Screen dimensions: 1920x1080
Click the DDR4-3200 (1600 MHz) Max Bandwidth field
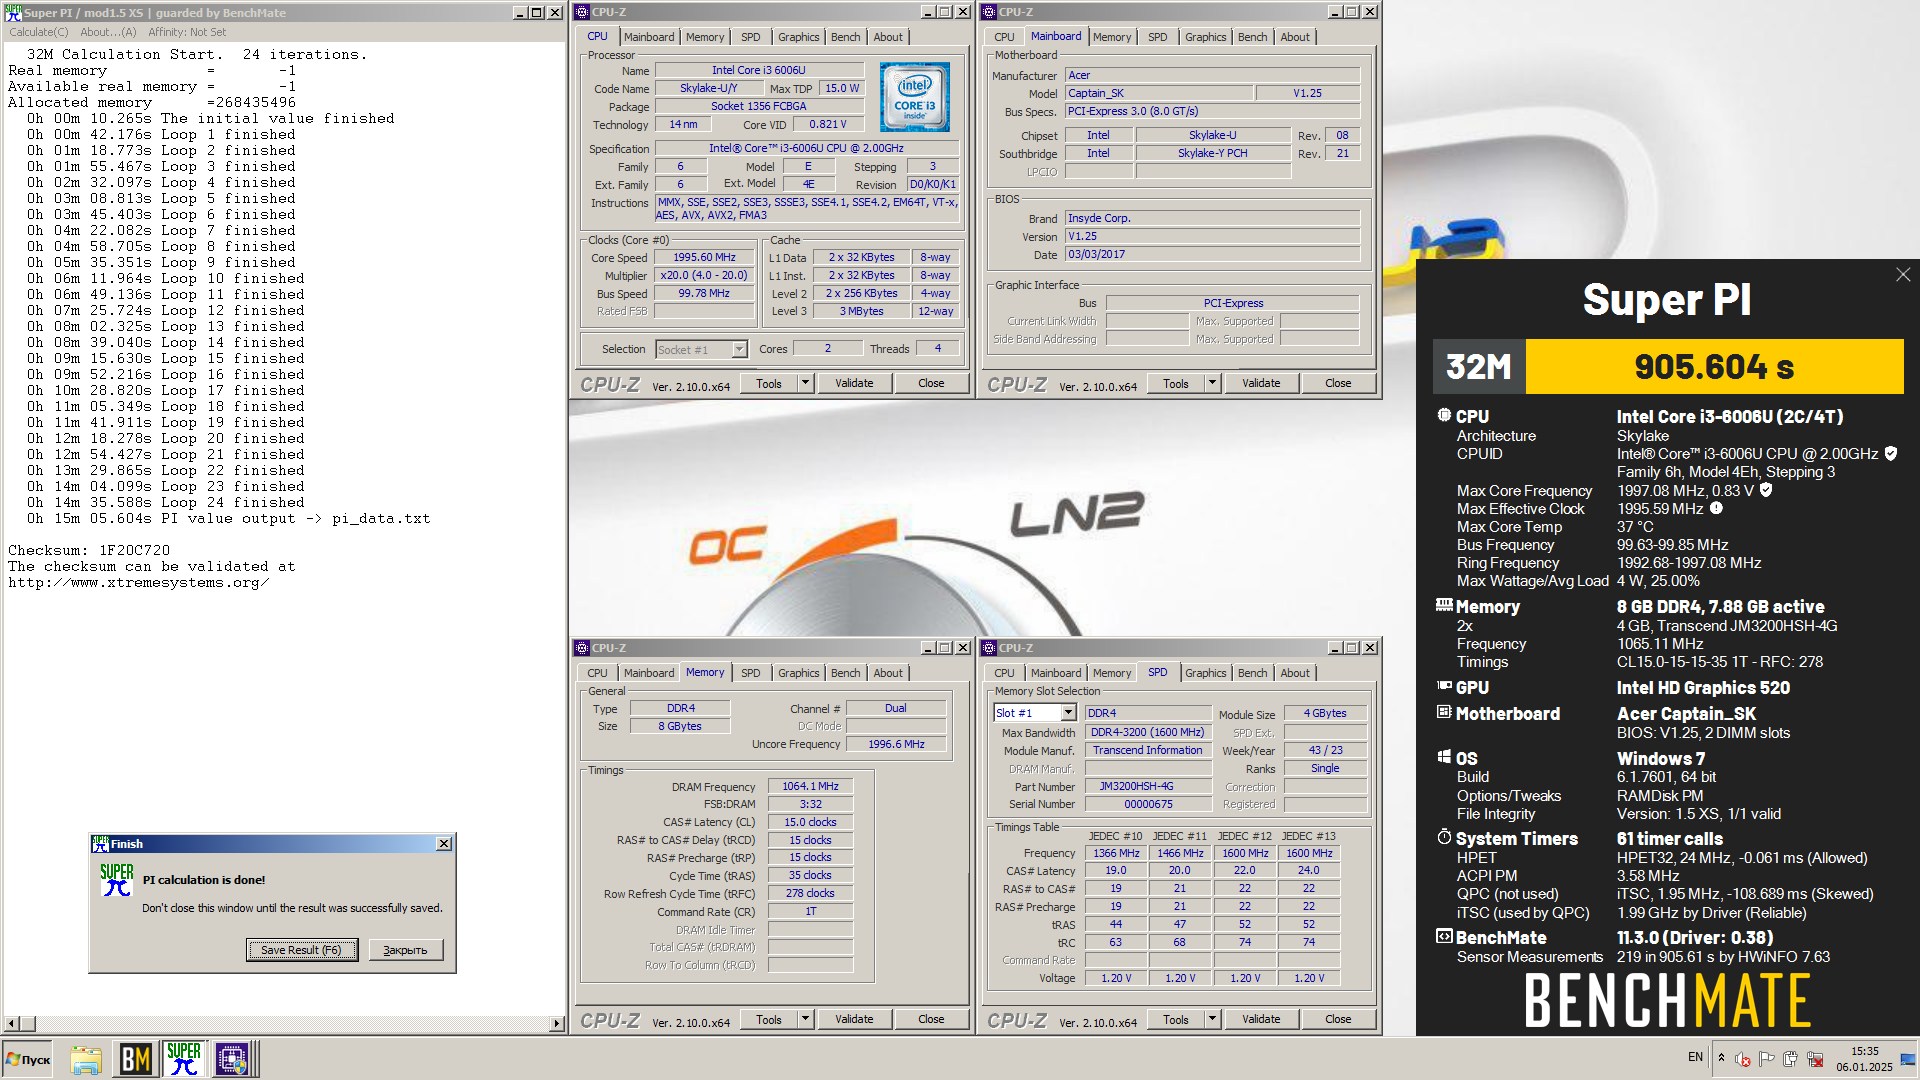click(x=1148, y=732)
